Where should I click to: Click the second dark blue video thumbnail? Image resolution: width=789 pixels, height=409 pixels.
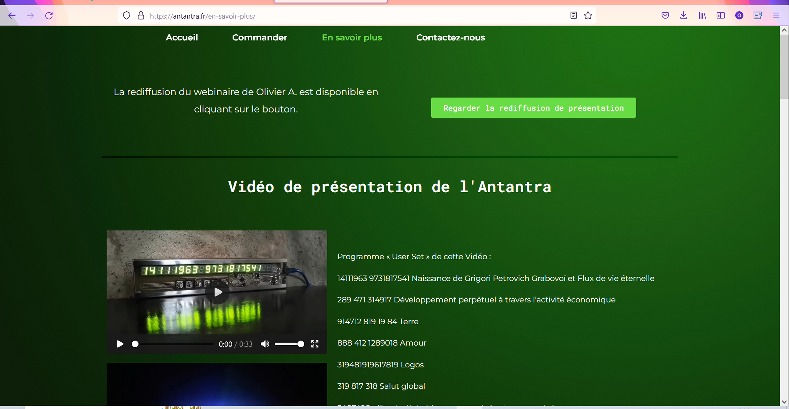click(x=217, y=384)
